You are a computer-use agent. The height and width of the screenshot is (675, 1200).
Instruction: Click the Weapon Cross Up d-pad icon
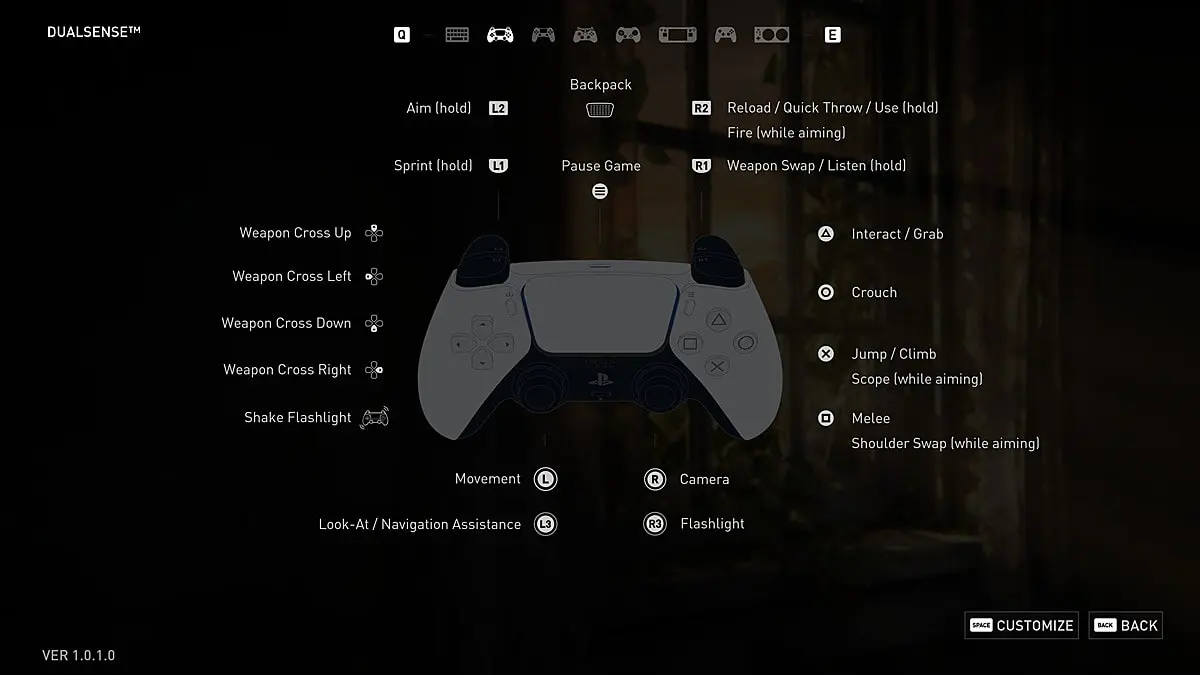point(373,232)
